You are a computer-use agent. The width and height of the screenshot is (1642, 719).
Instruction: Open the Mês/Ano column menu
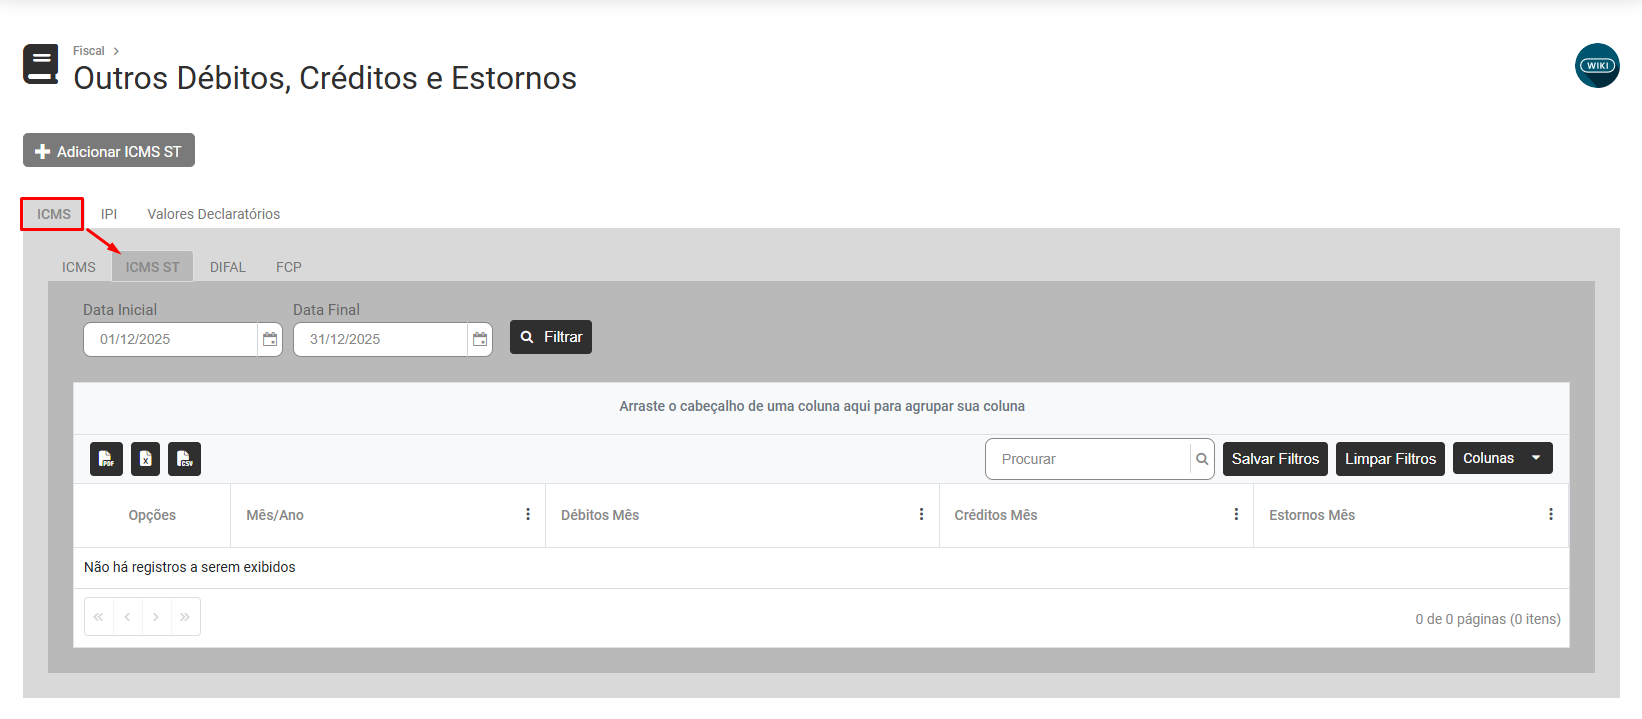(528, 515)
